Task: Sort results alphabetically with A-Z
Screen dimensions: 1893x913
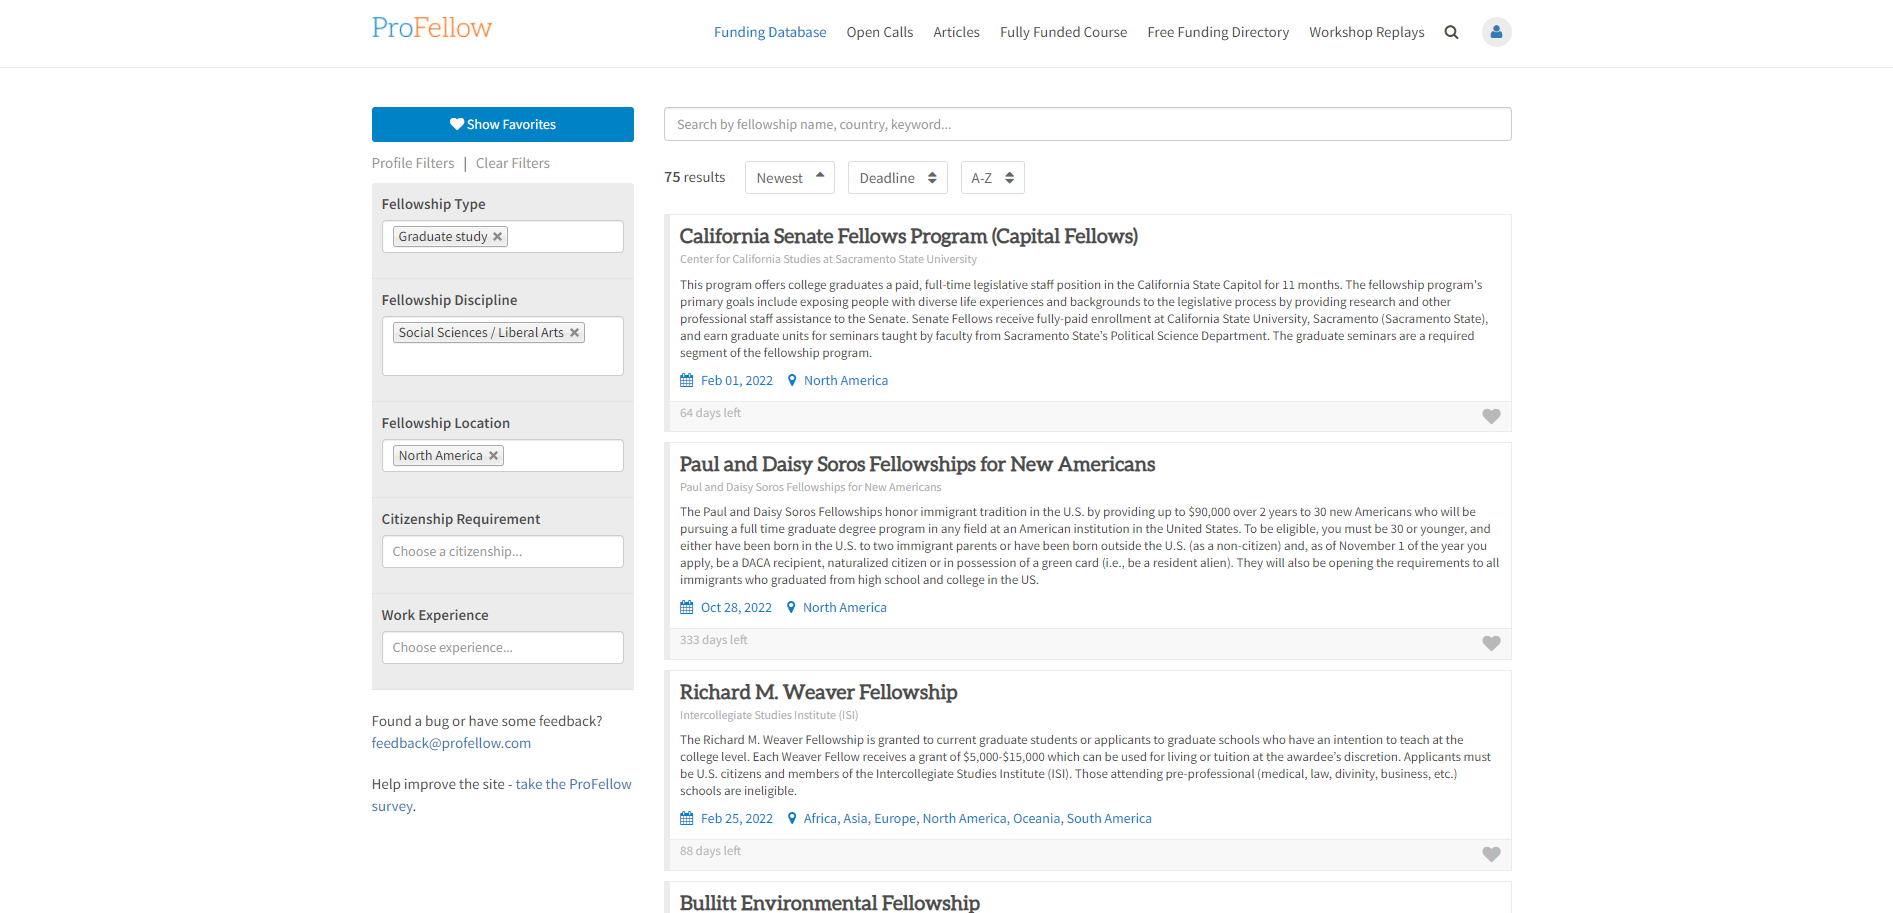Action: [992, 178]
